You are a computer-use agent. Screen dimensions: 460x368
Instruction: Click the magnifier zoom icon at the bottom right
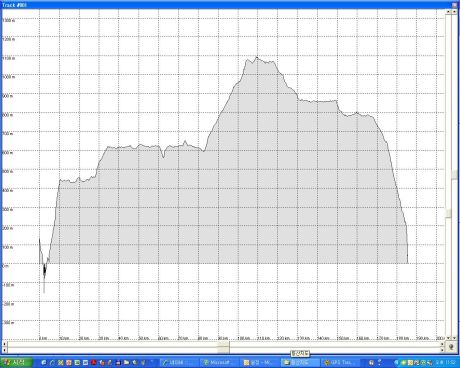[451, 347]
